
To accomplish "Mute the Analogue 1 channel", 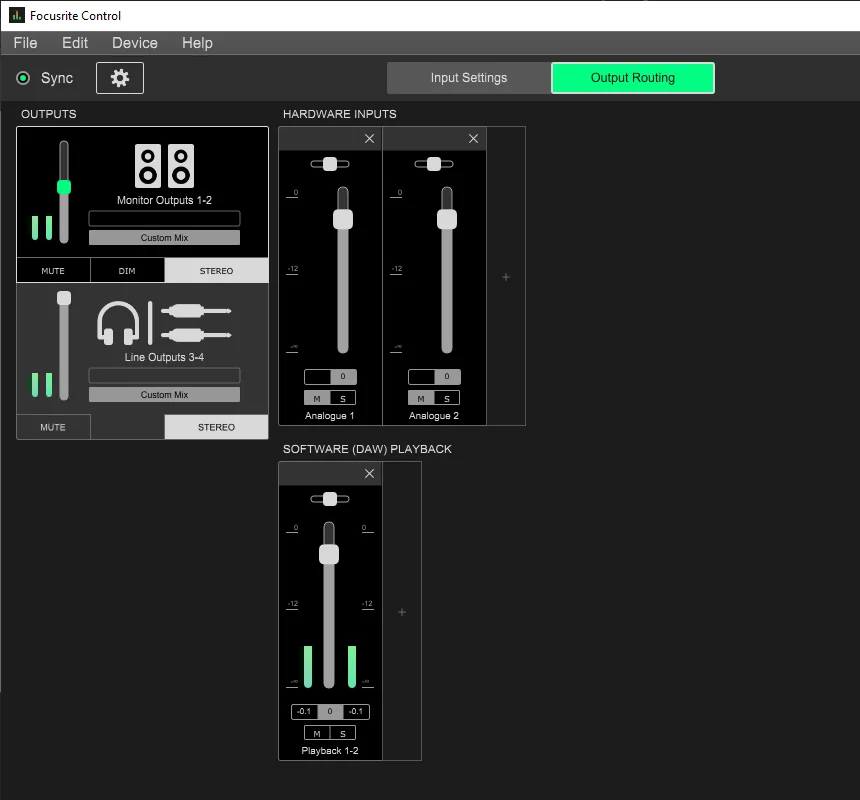I will [317, 398].
